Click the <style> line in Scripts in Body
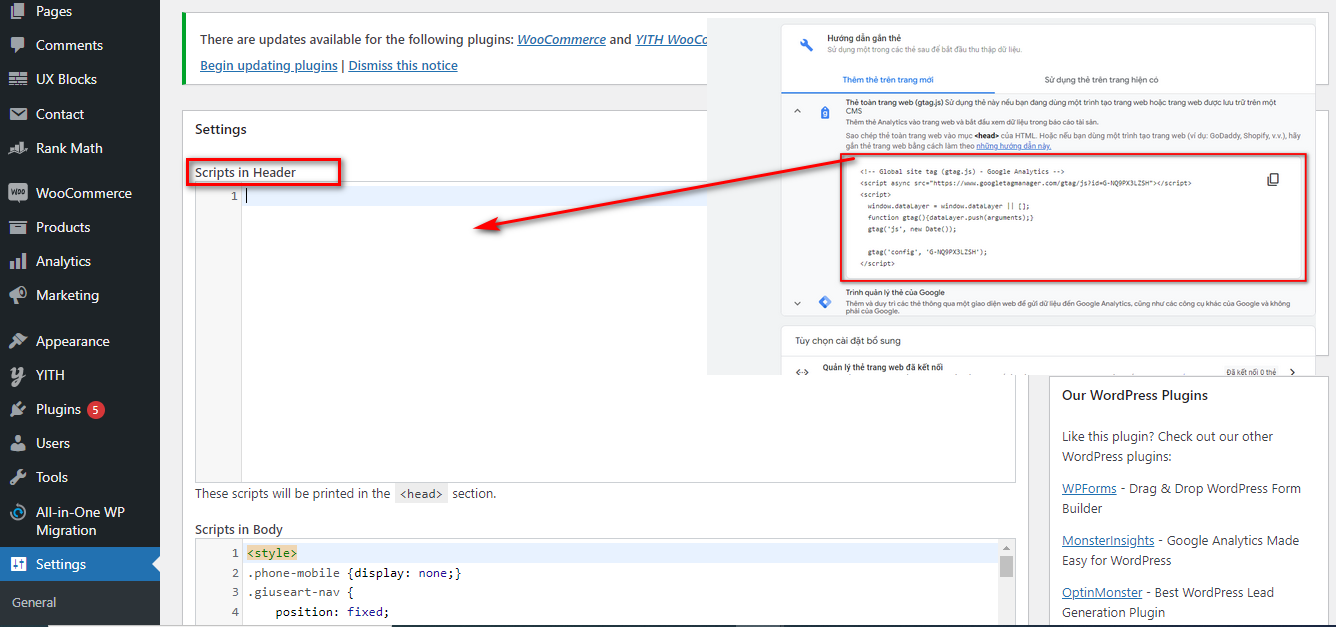This screenshot has width=1336, height=627. tap(272, 553)
